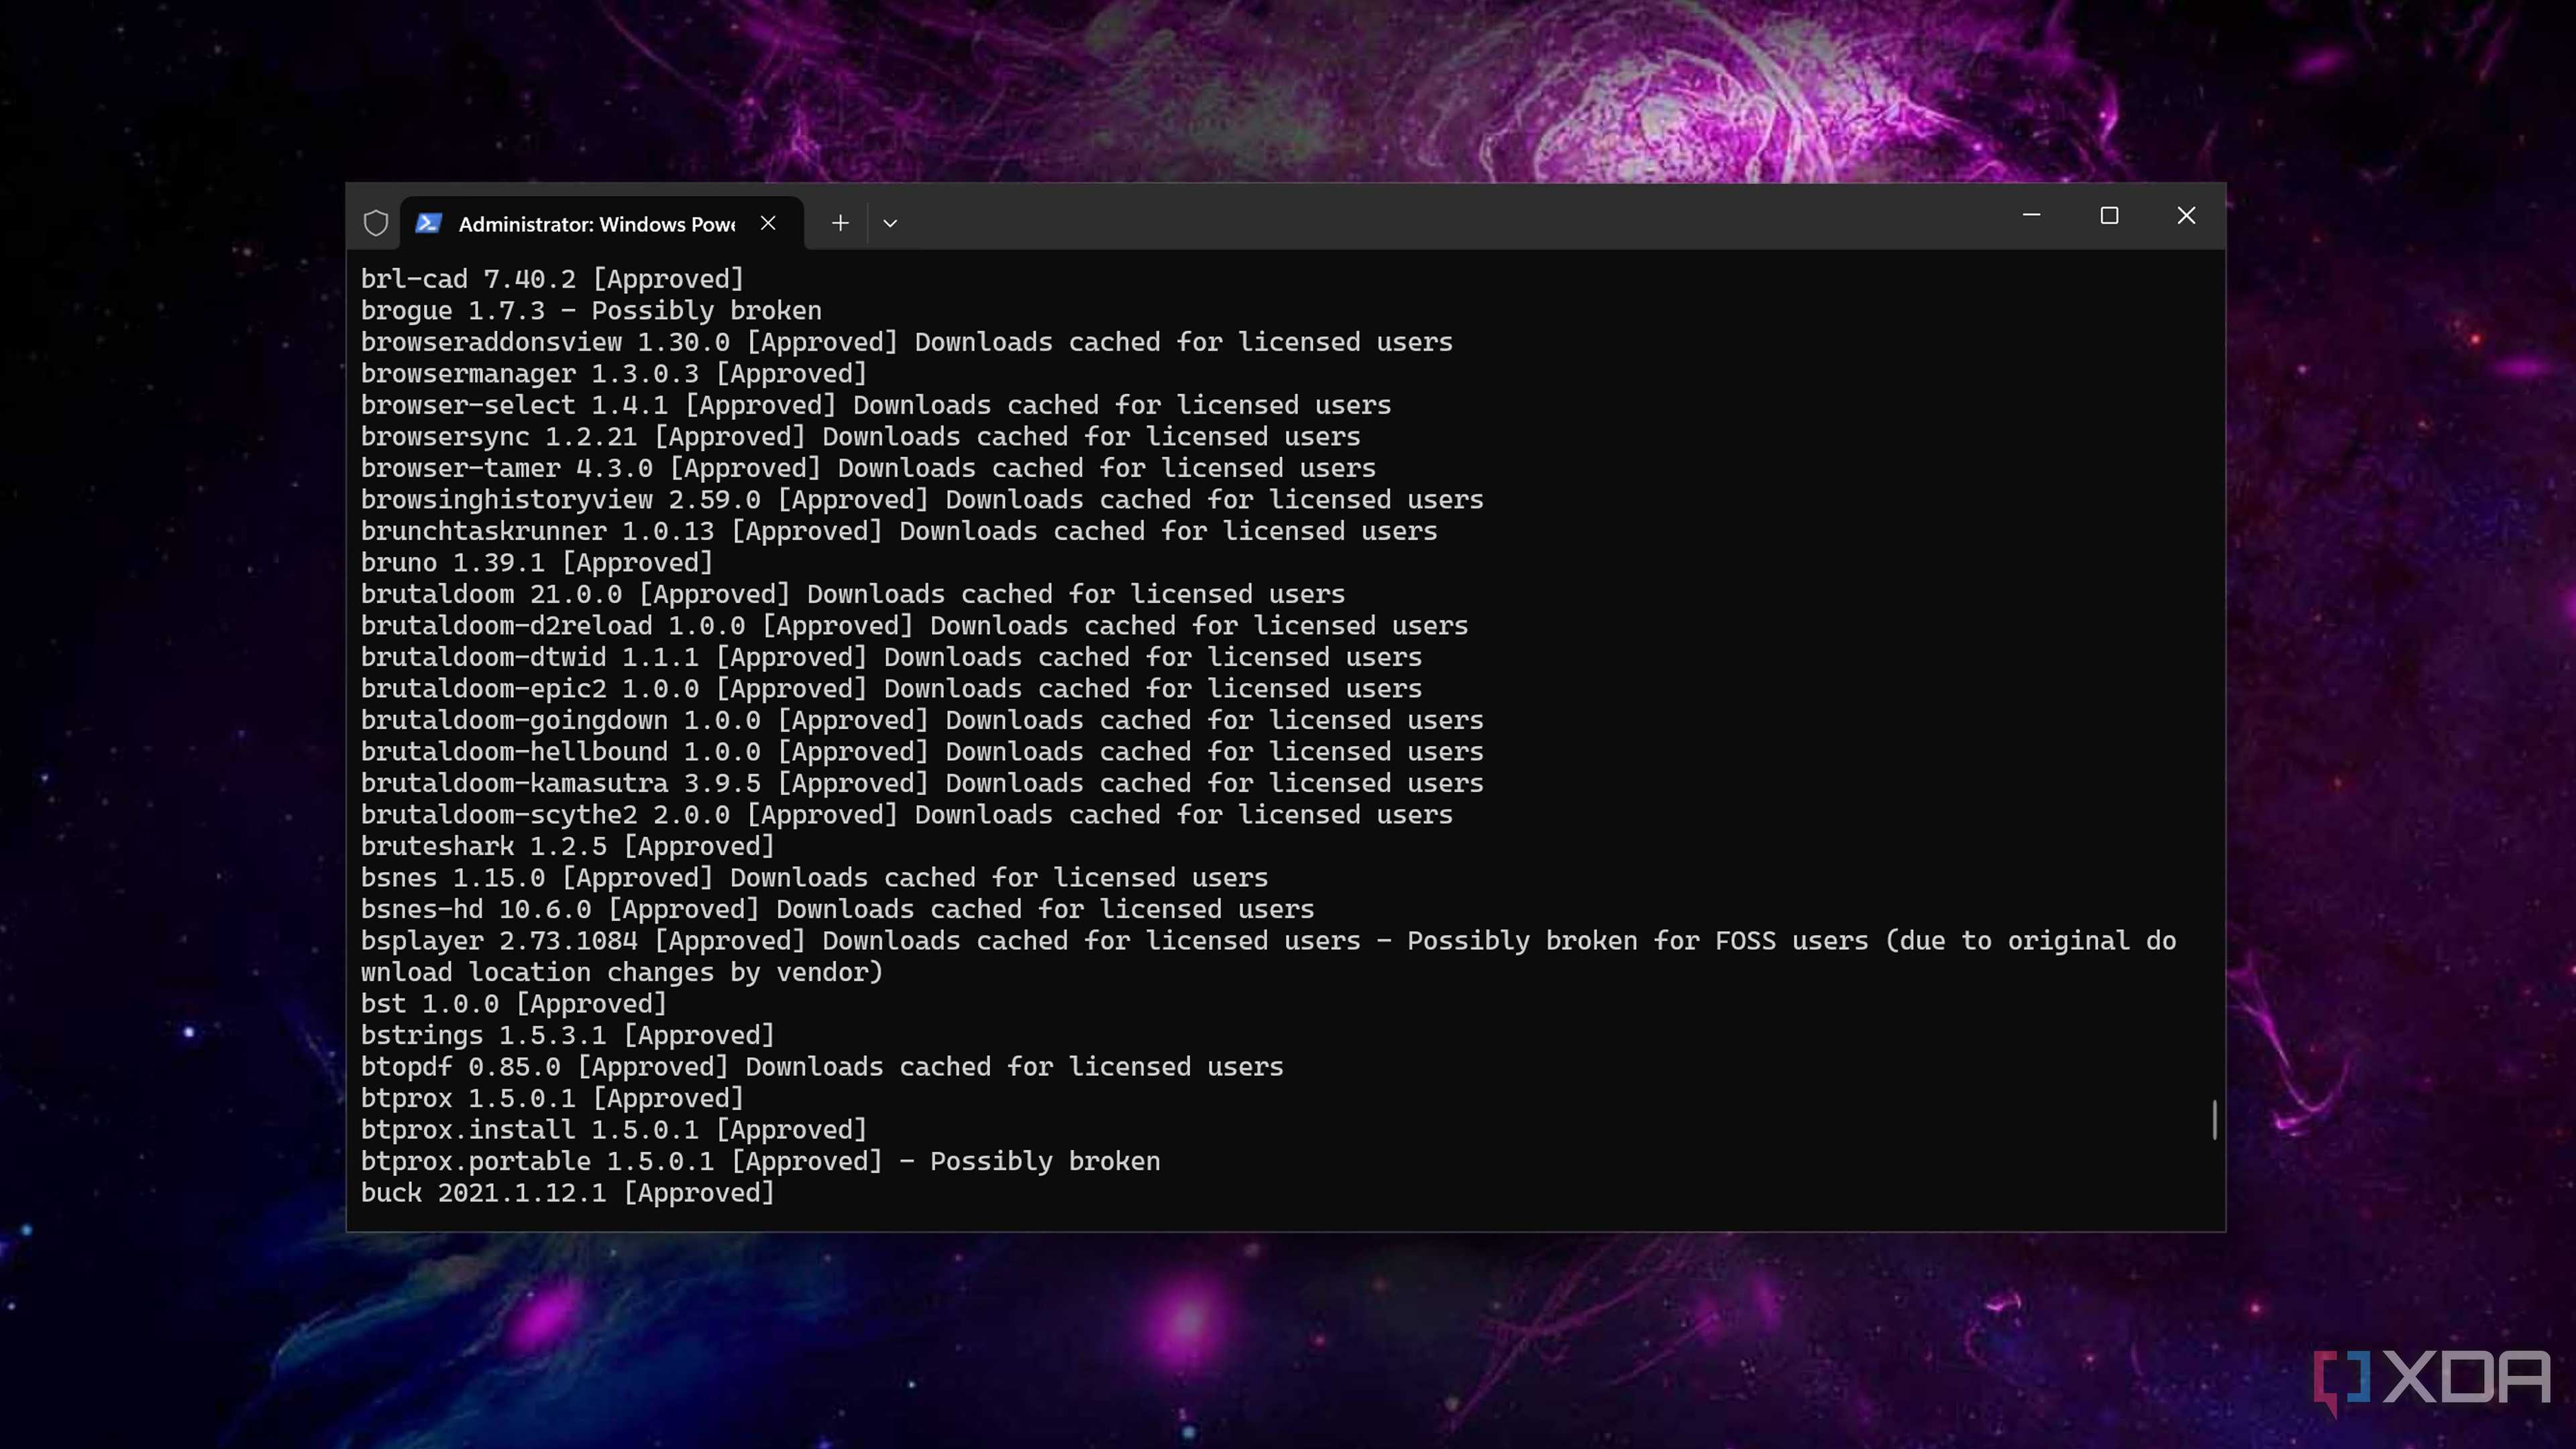
Task: Close the Administrator PowerShell tab
Action: [768, 223]
